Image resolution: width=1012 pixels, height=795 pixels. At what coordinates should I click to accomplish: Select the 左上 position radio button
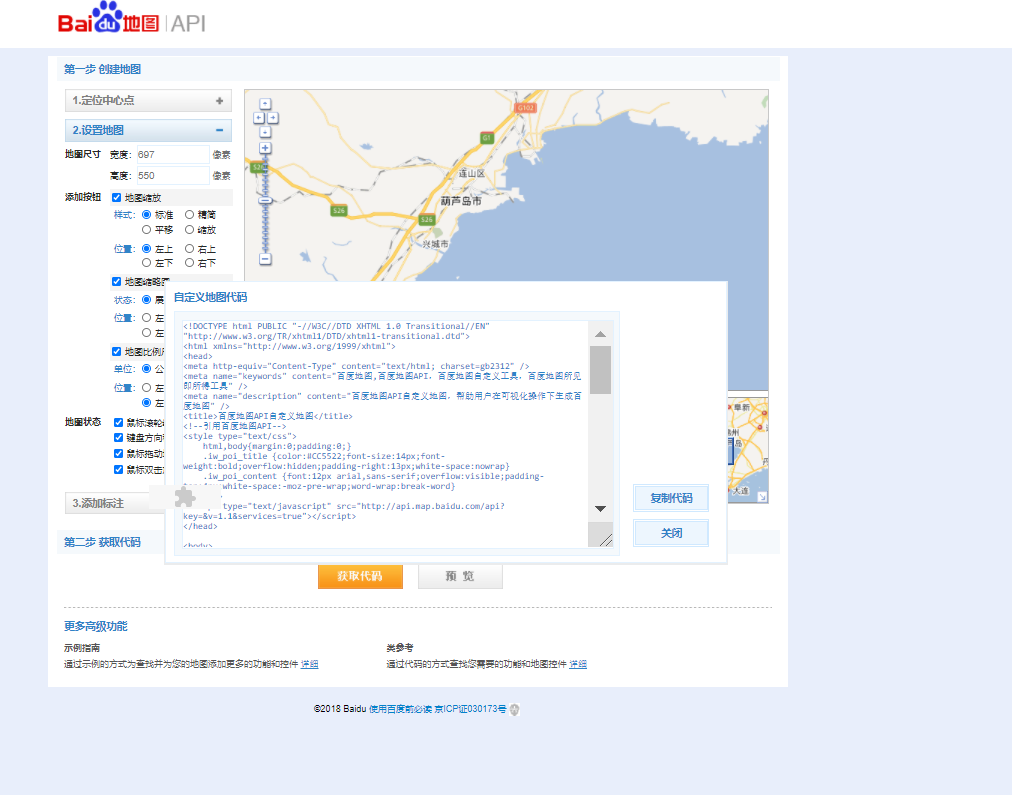click(147, 248)
